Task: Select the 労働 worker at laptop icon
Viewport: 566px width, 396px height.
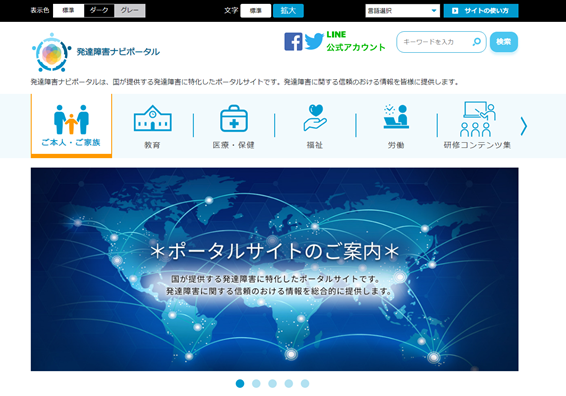Action: [396, 117]
